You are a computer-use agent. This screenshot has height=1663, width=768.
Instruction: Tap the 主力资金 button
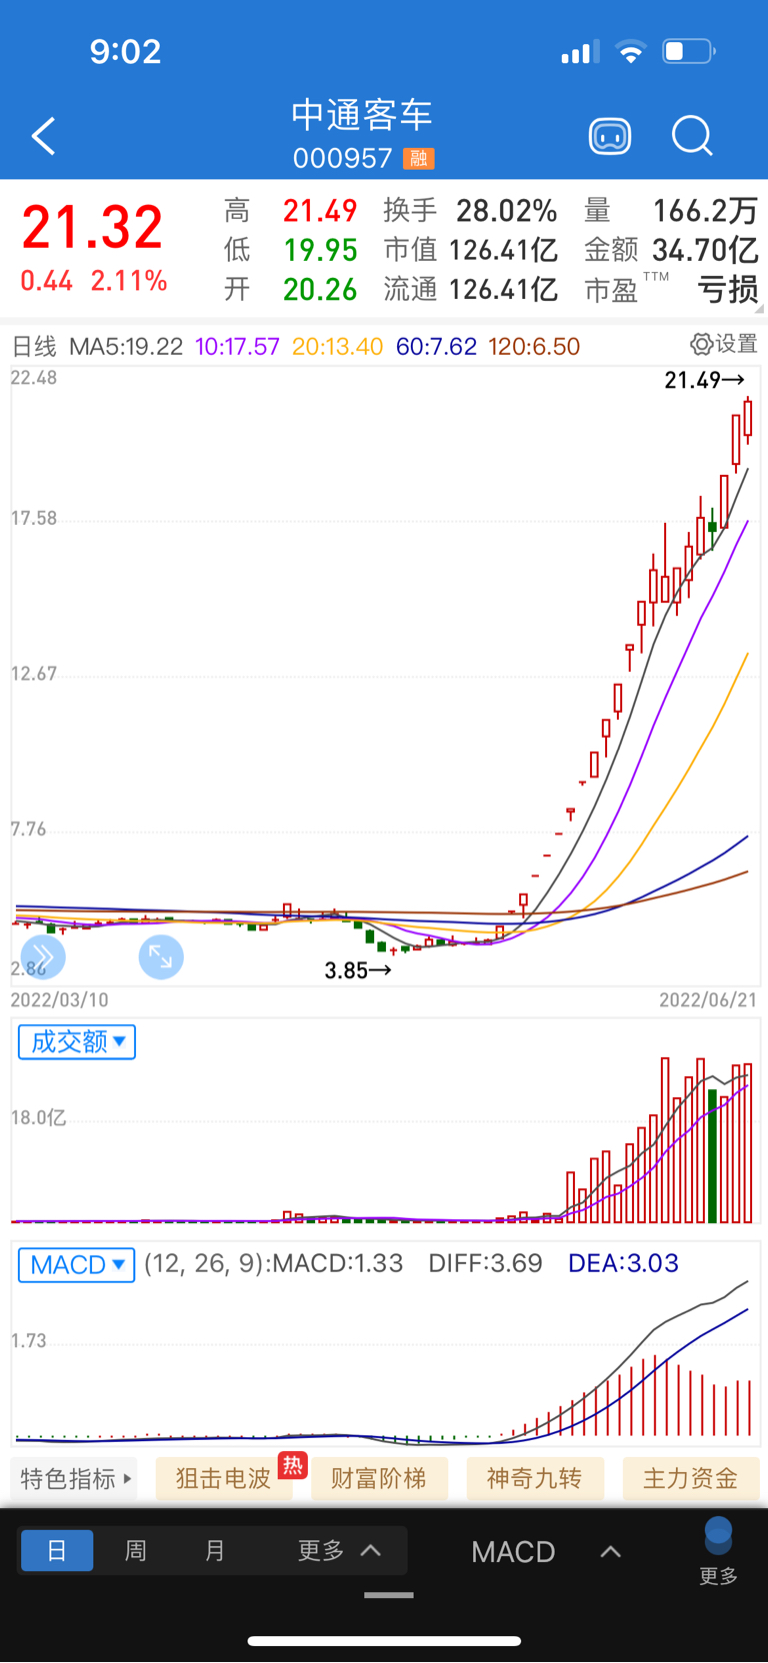[x=691, y=1479]
